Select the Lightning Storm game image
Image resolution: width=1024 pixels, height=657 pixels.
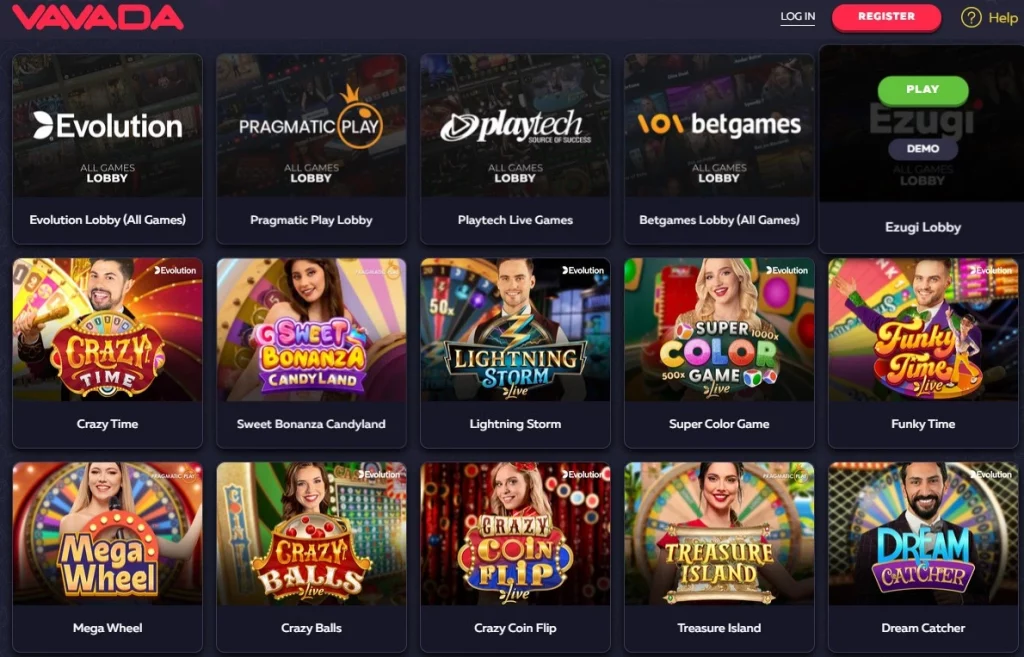pyautogui.click(x=515, y=330)
